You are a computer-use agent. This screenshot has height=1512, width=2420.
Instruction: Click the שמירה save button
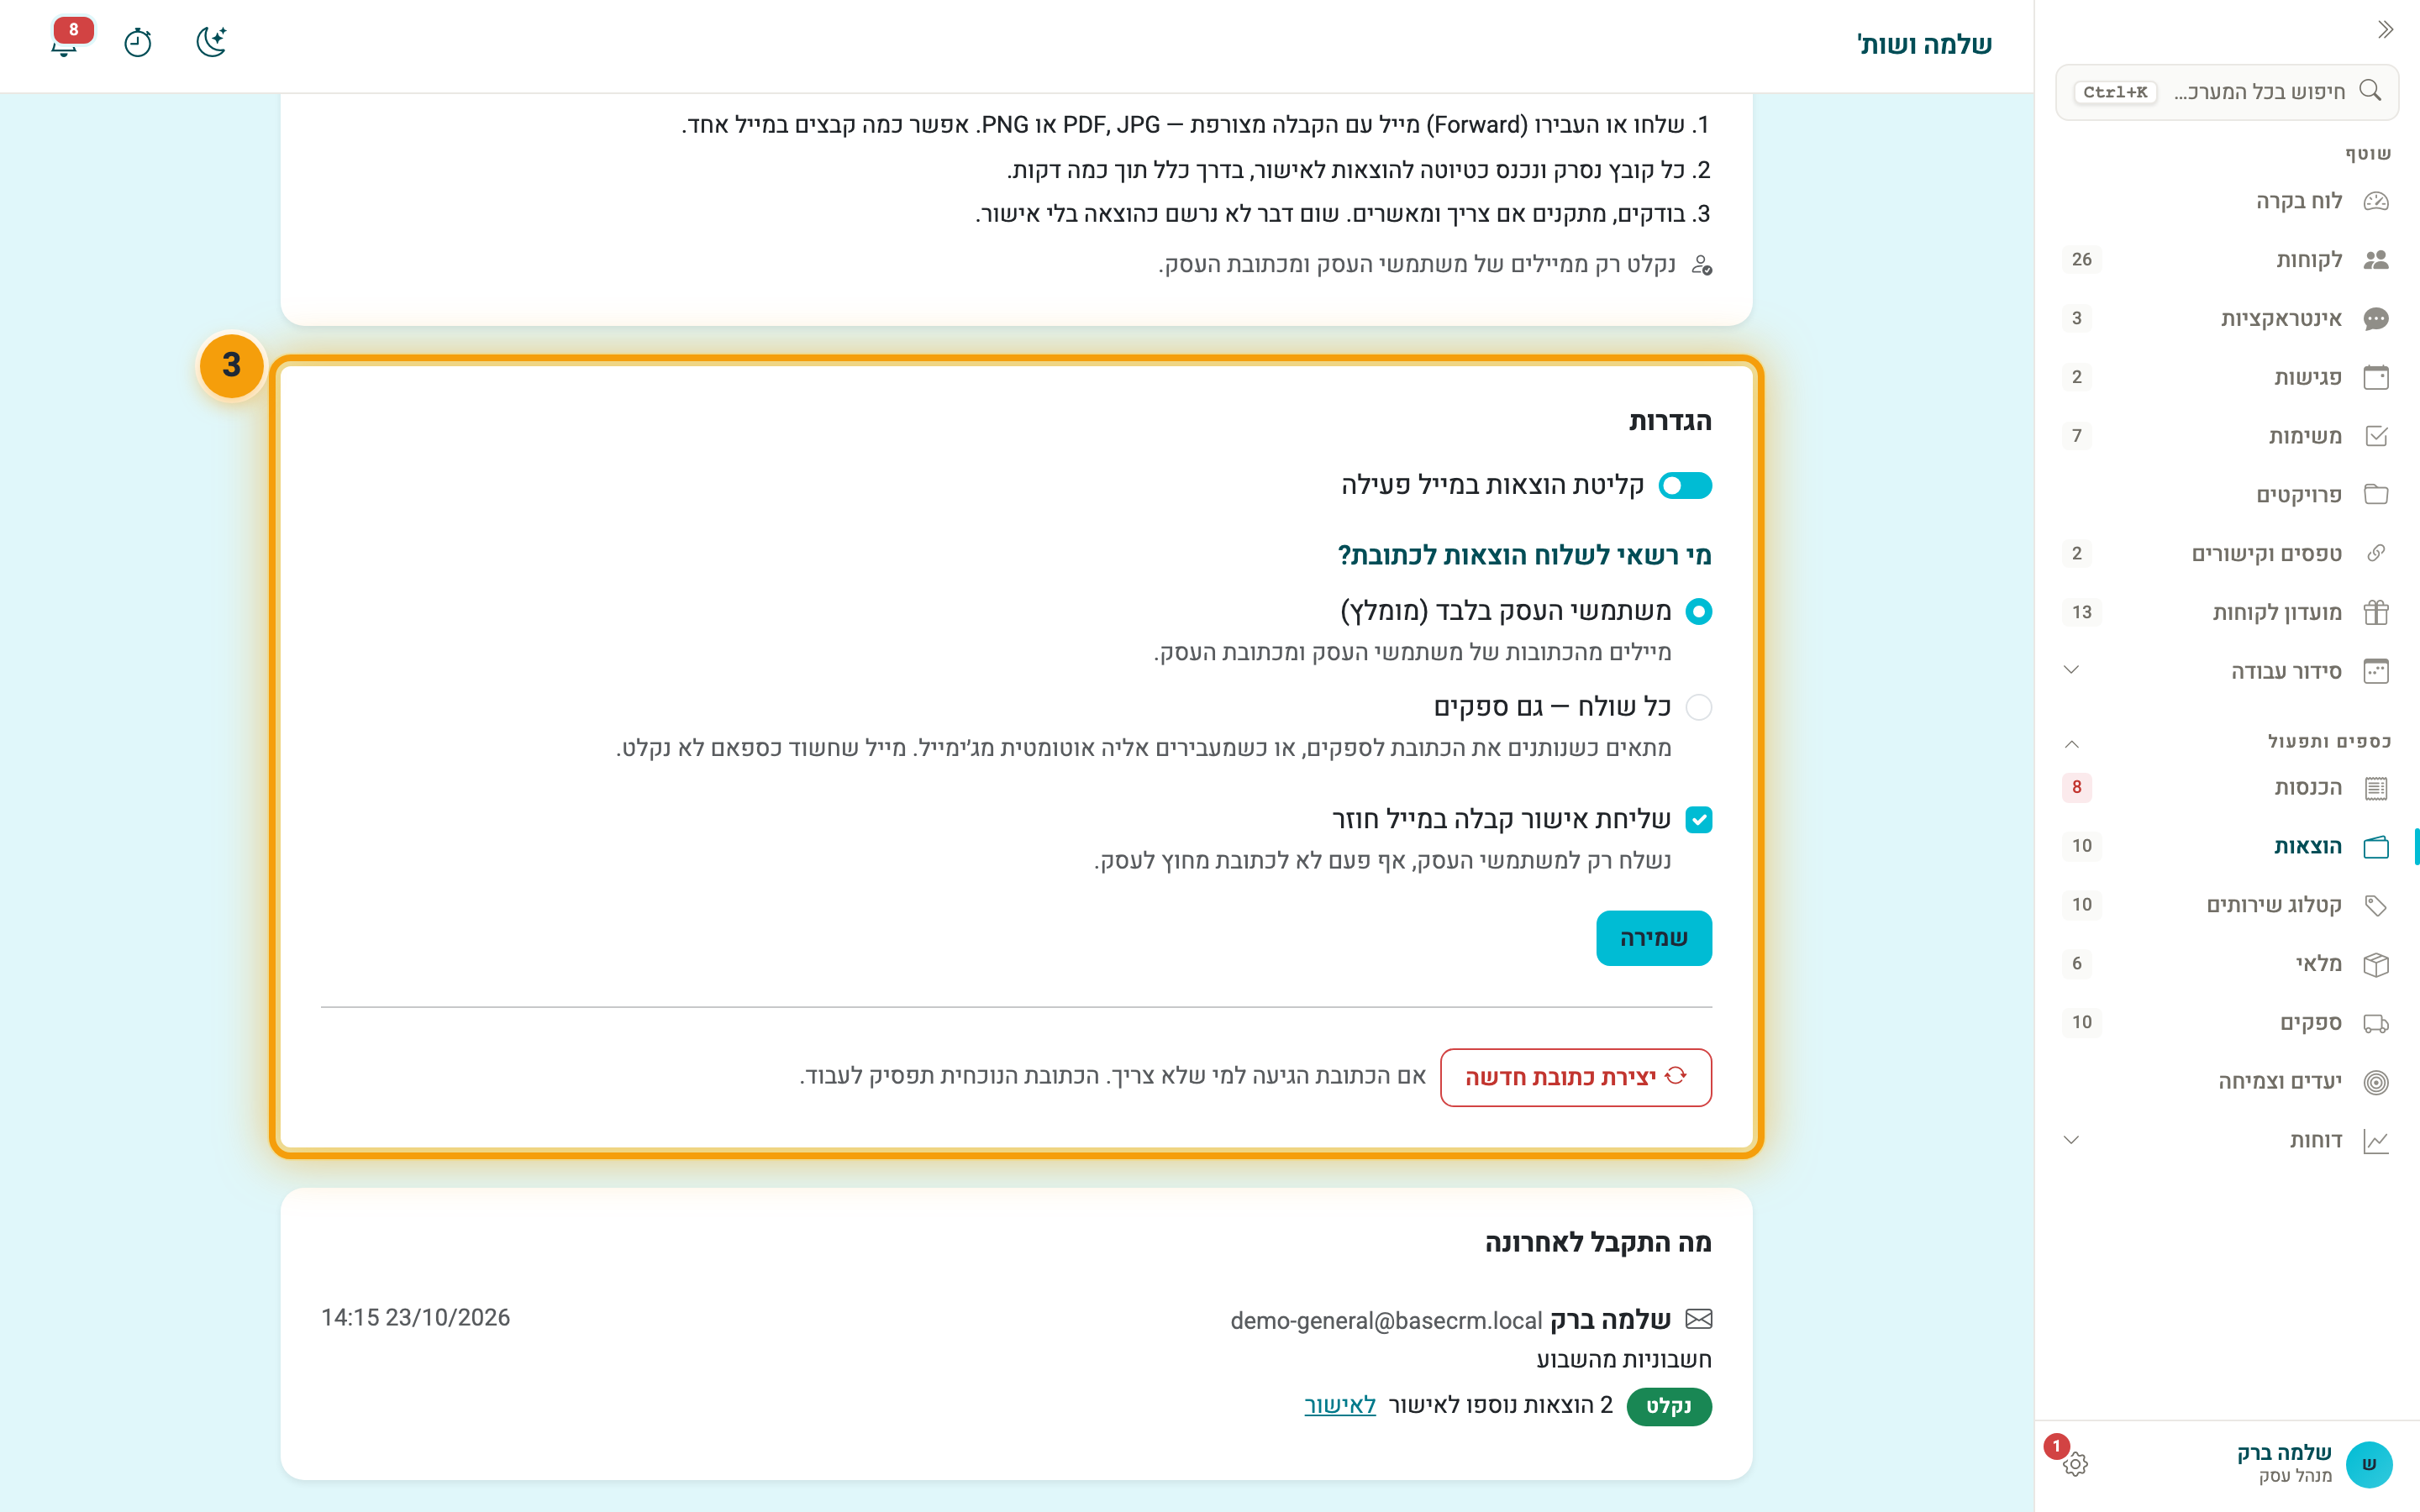click(x=1653, y=938)
